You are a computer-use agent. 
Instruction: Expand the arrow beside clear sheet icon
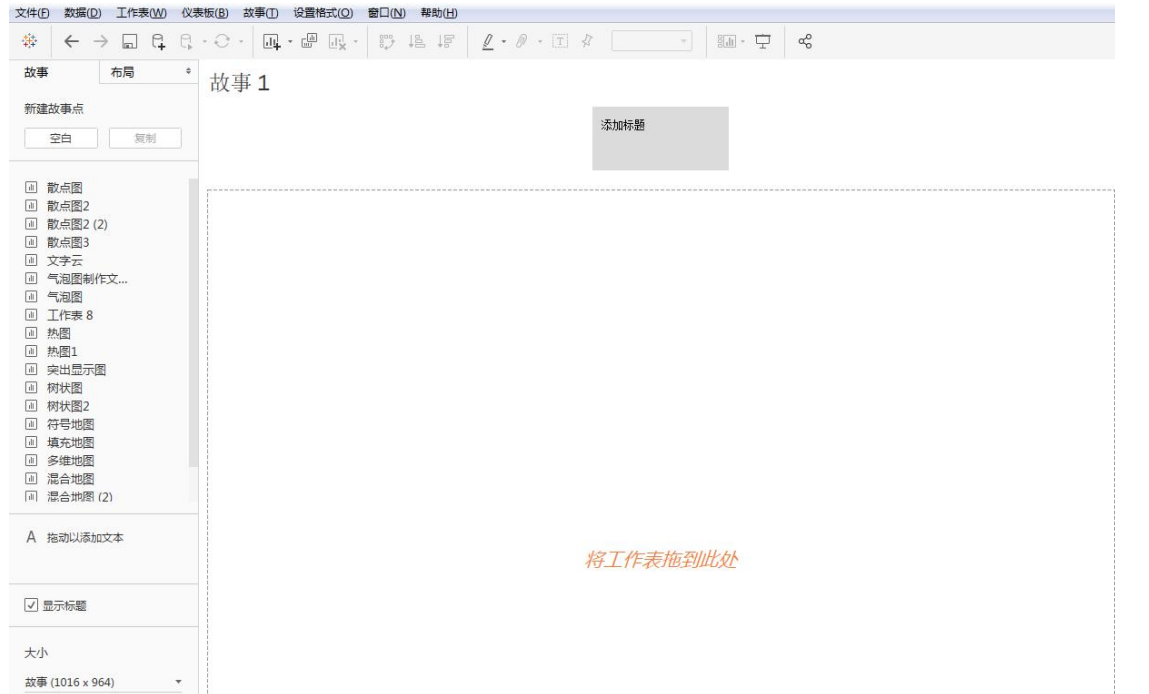click(x=356, y=43)
